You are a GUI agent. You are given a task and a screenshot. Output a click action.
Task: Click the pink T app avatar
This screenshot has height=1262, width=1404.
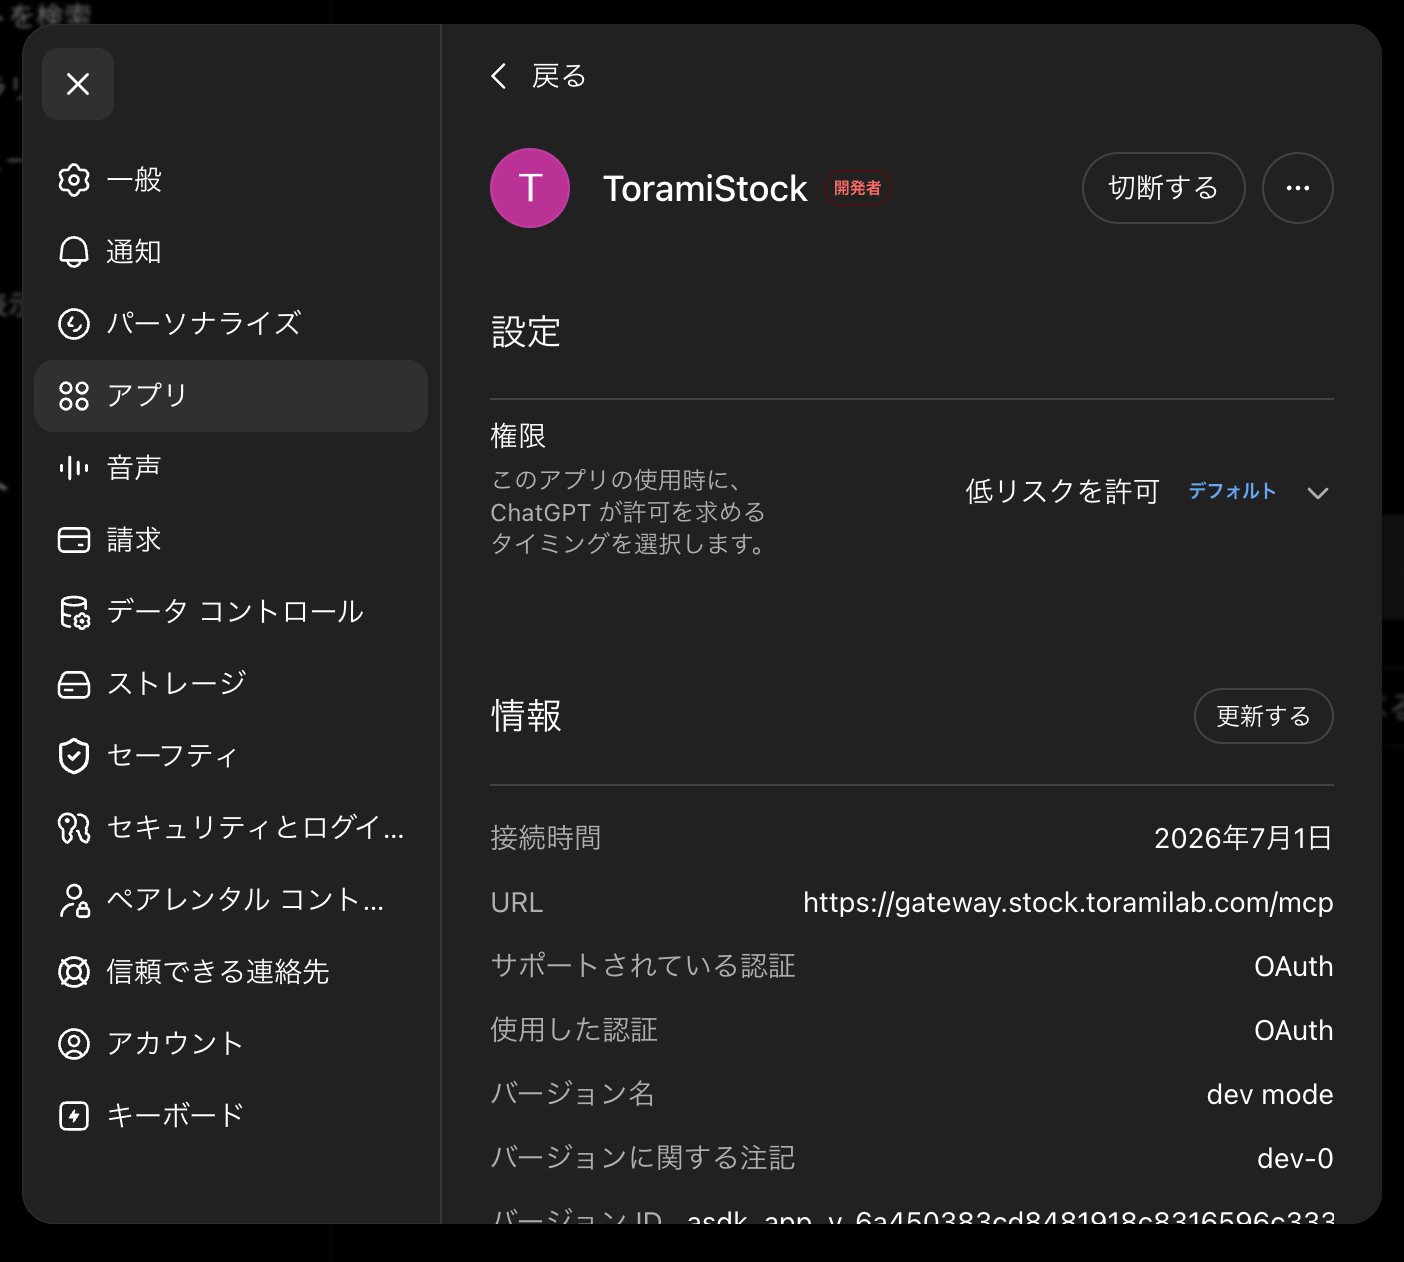pos(530,188)
